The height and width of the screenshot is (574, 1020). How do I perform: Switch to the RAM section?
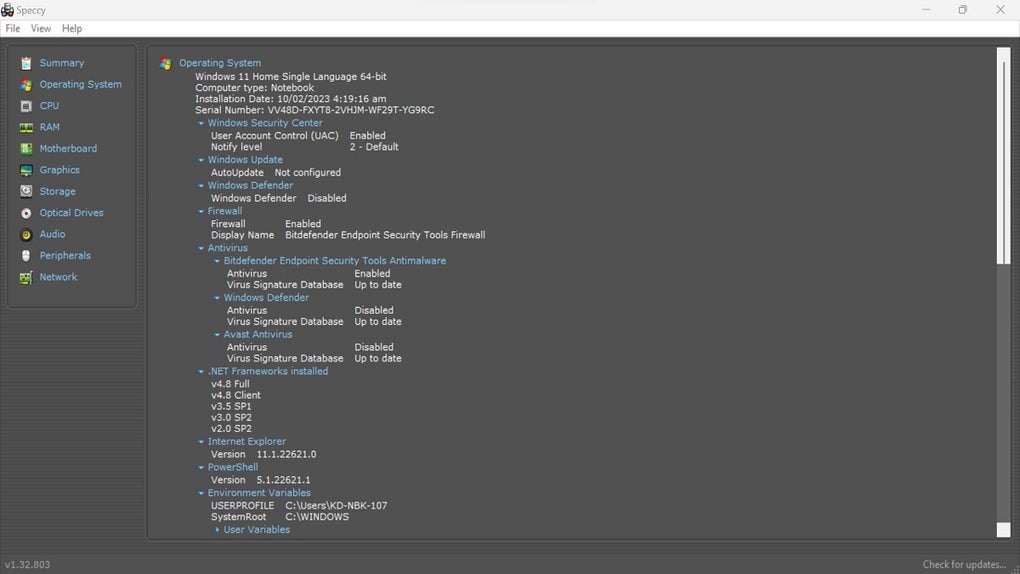(49, 127)
